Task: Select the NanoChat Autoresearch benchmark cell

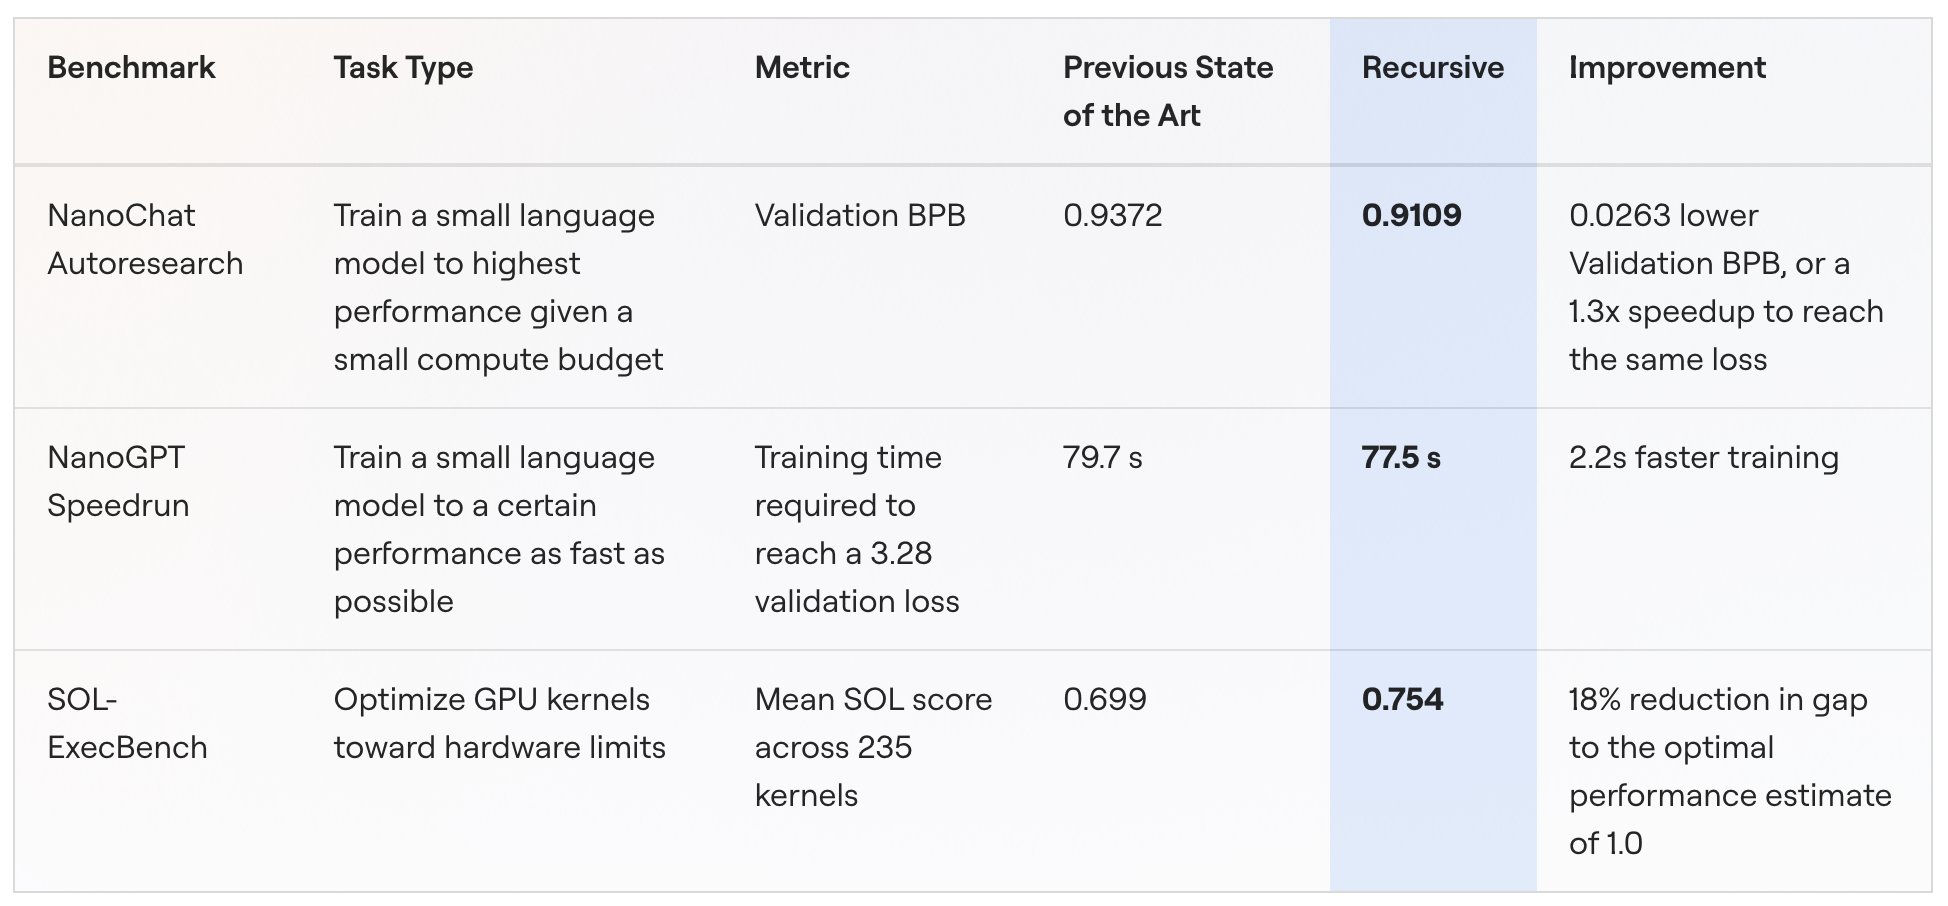Action: (145, 239)
